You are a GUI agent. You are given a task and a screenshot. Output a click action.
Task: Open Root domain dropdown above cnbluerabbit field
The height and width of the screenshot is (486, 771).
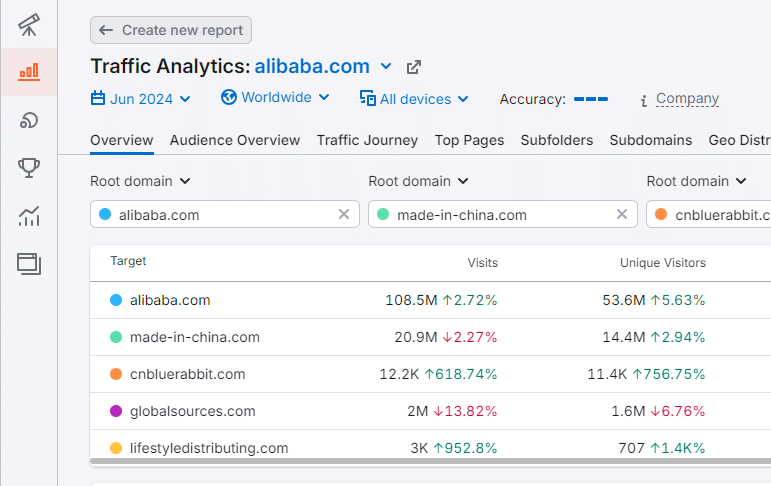click(x=697, y=181)
